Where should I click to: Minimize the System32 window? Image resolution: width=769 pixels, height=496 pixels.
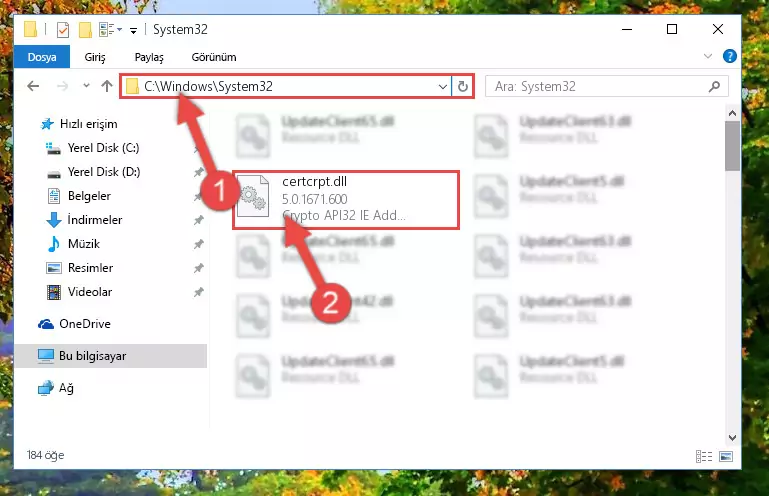pos(627,29)
